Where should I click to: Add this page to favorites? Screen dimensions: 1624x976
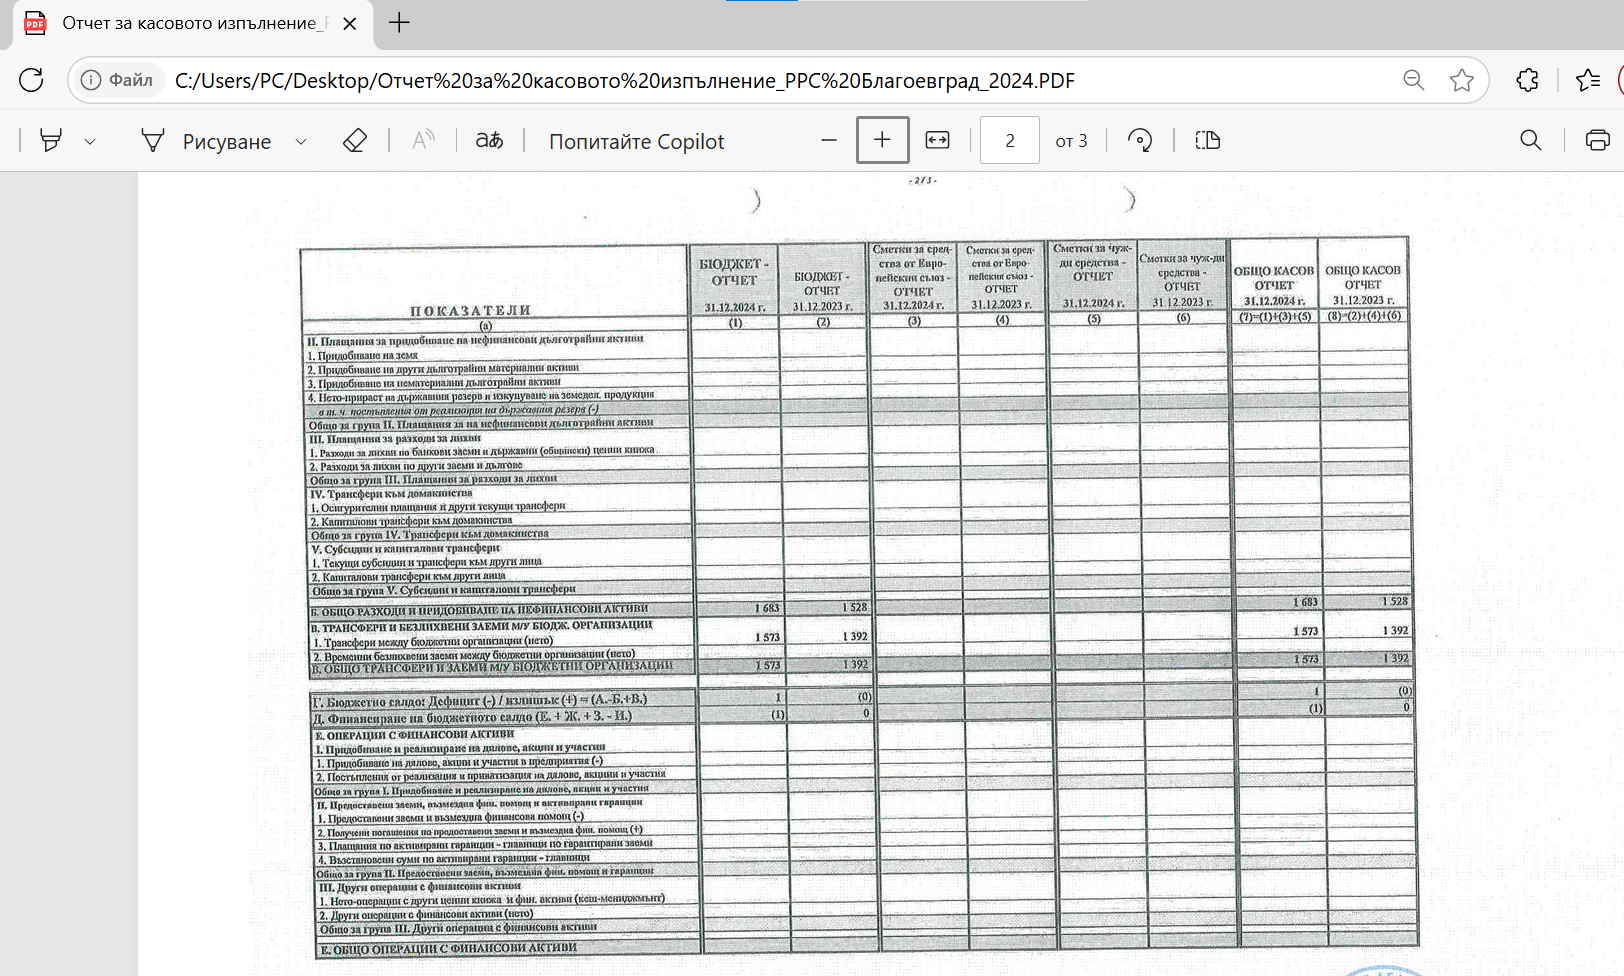pos(1462,80)
